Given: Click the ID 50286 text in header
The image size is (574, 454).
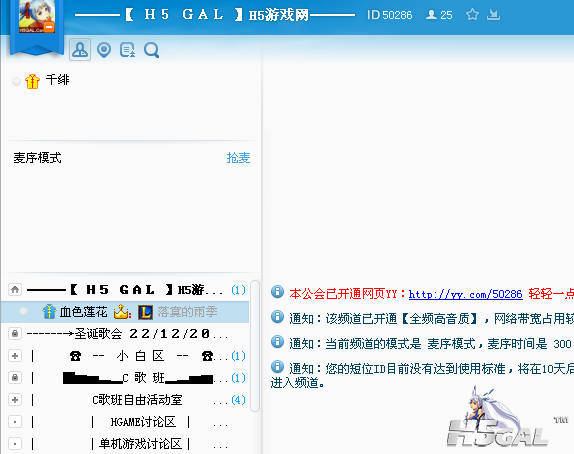Looking at the screenshot, I should tap(390, 15).
